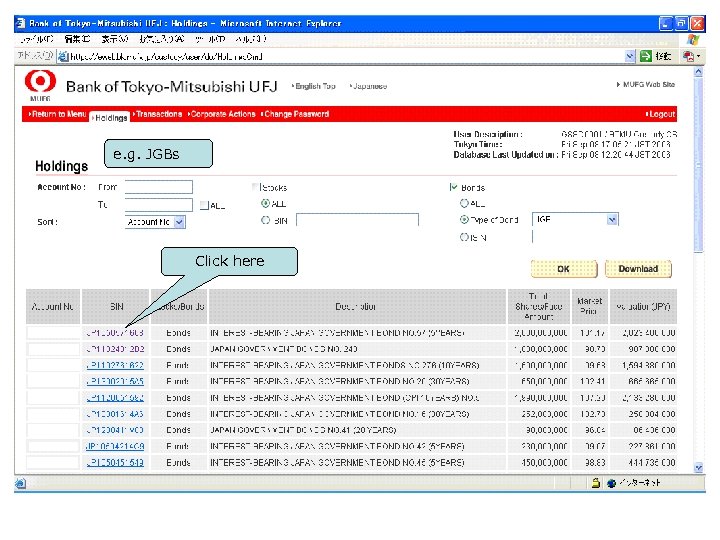Select the ISIN radio under Bonds

point(464,237)
